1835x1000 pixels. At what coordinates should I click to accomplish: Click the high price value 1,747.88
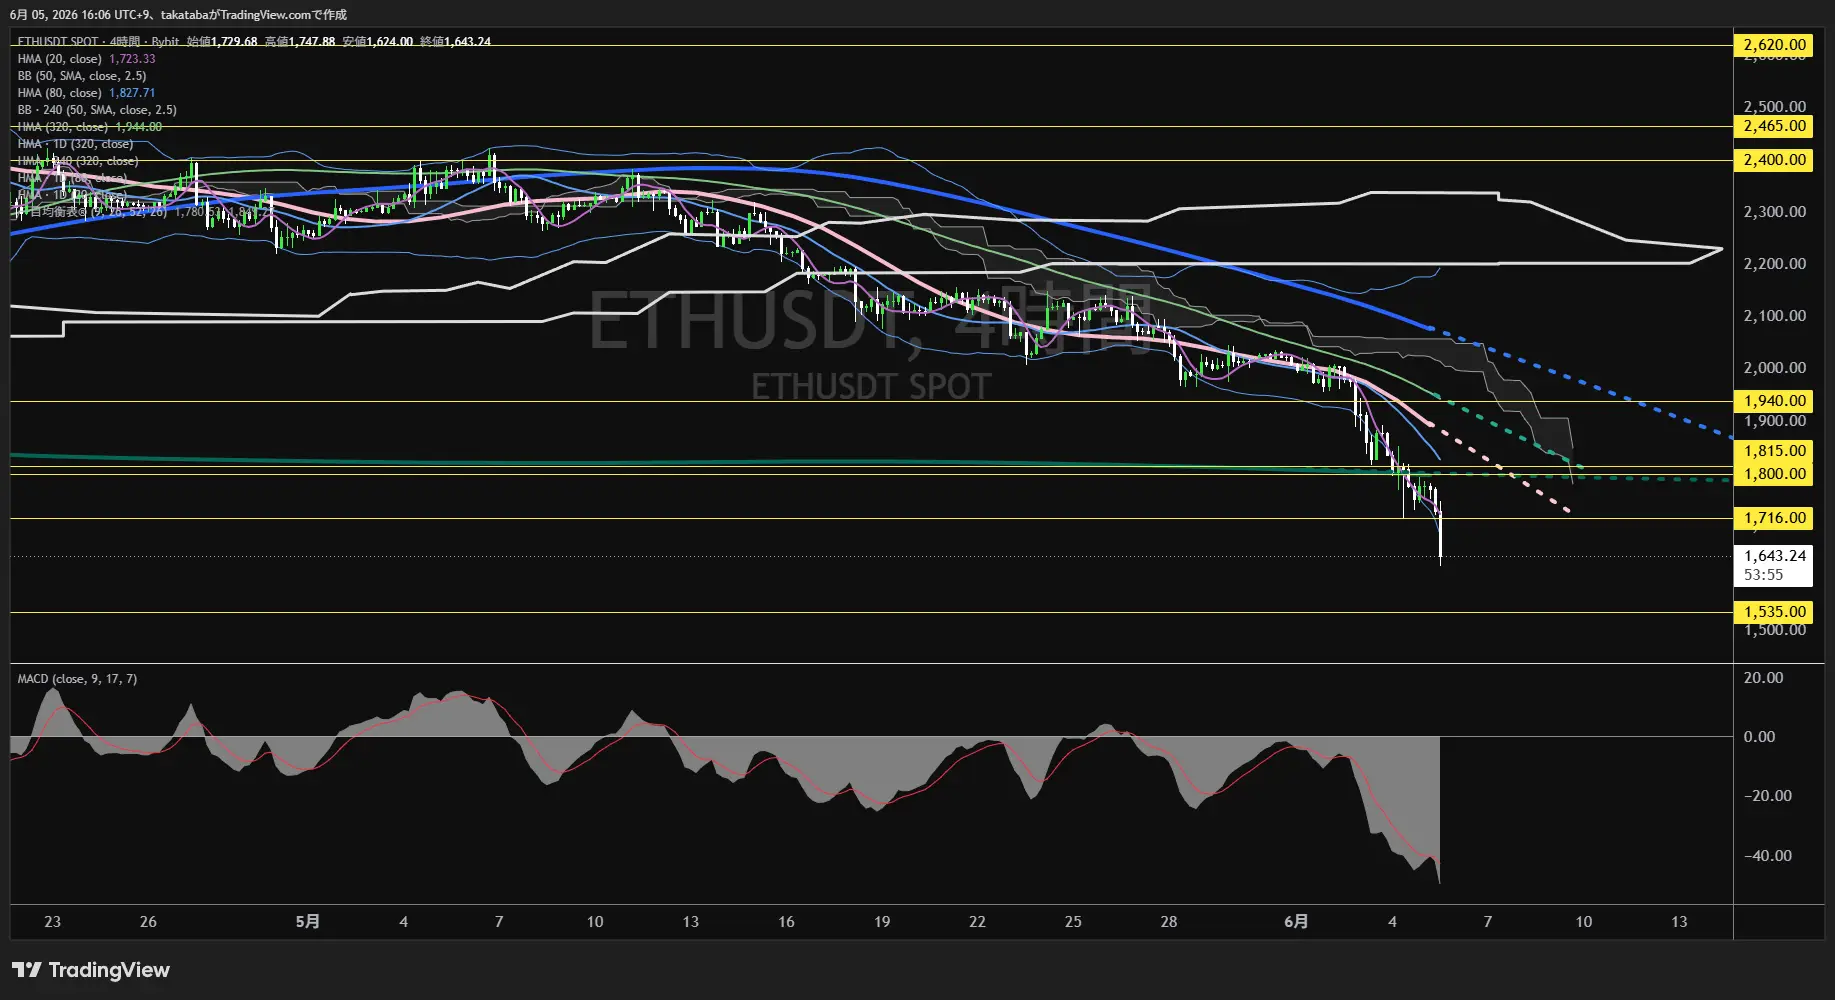pyautogui.click(x=312, y=42)
